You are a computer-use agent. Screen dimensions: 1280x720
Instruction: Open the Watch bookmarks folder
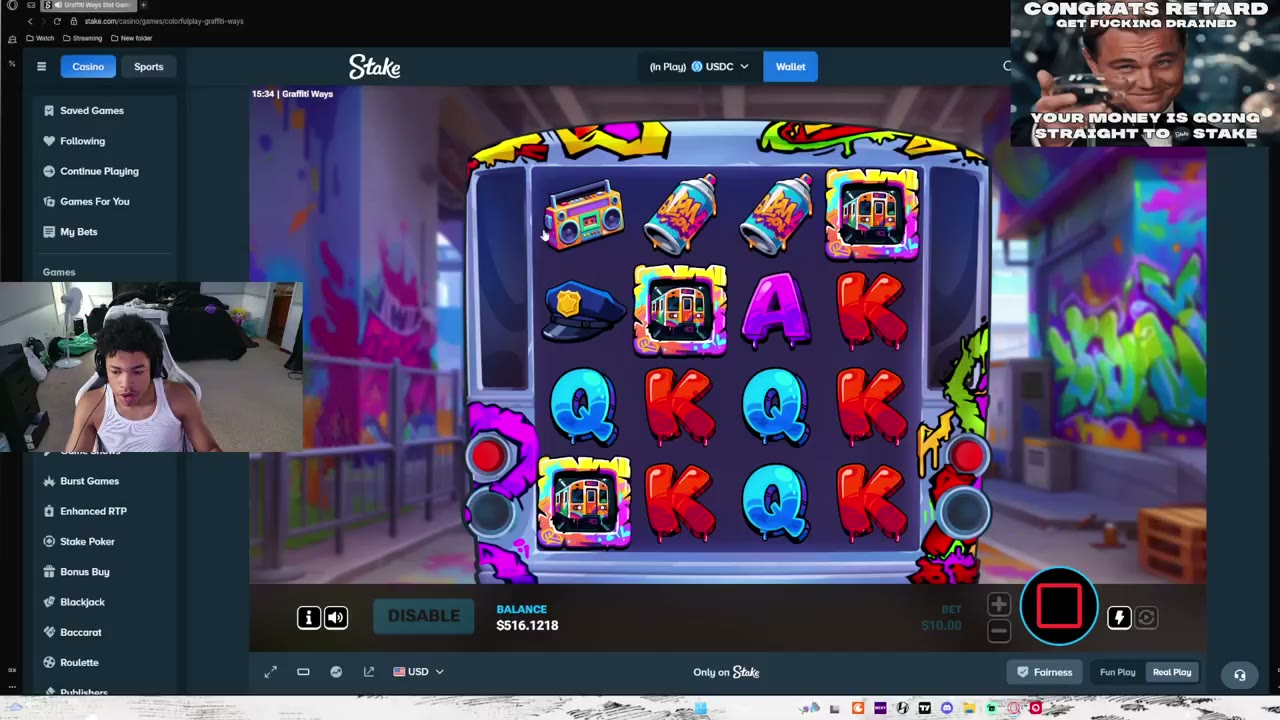click(x=40, y=38)
